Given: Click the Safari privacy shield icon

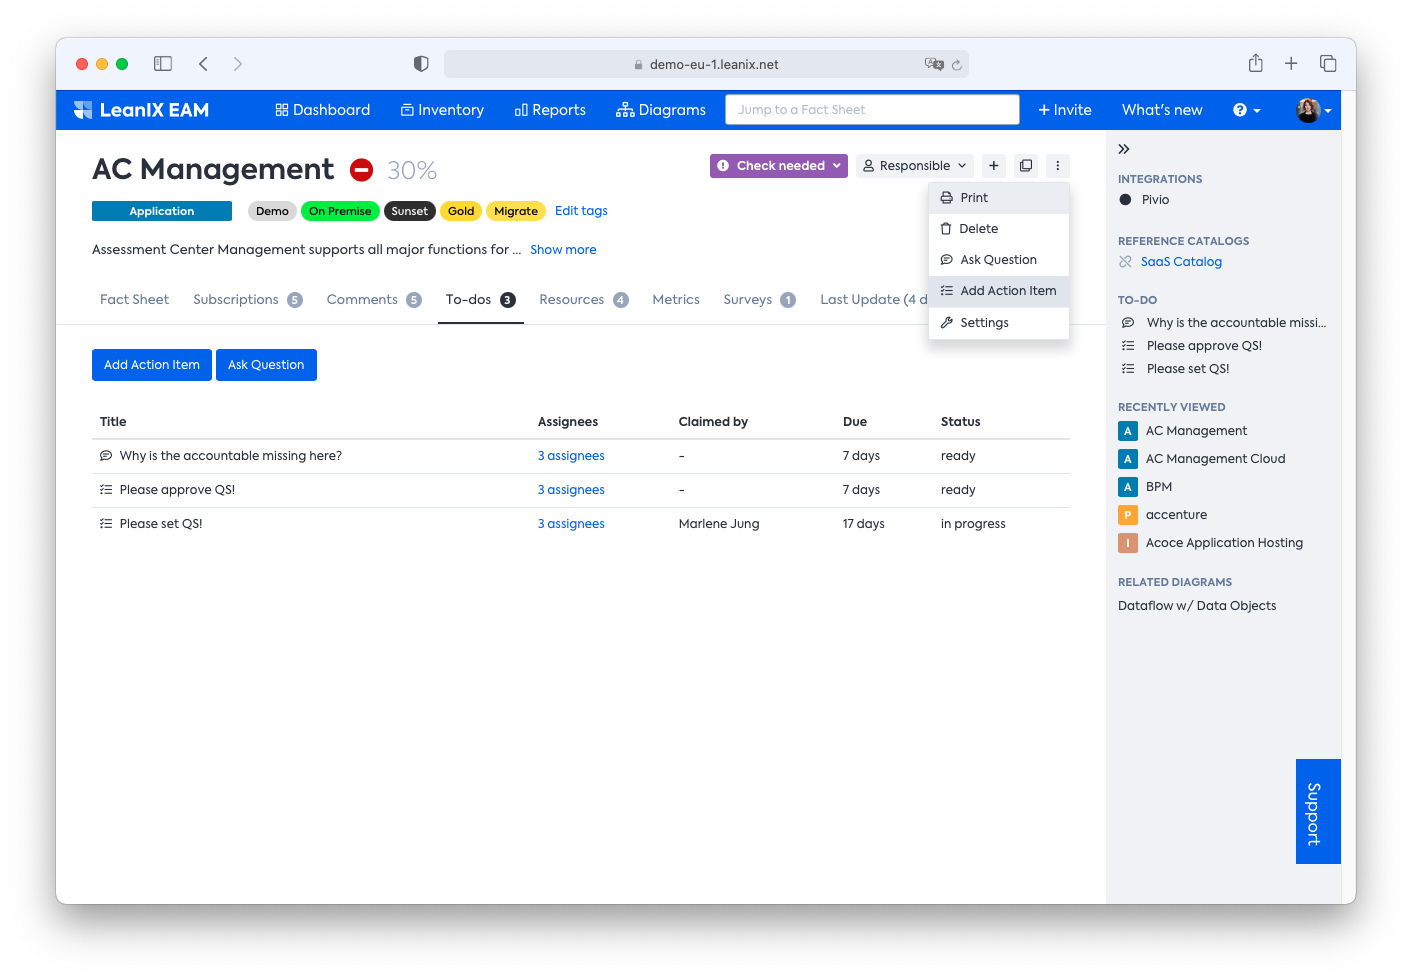Looking at the screenshot, I should 421,64.
